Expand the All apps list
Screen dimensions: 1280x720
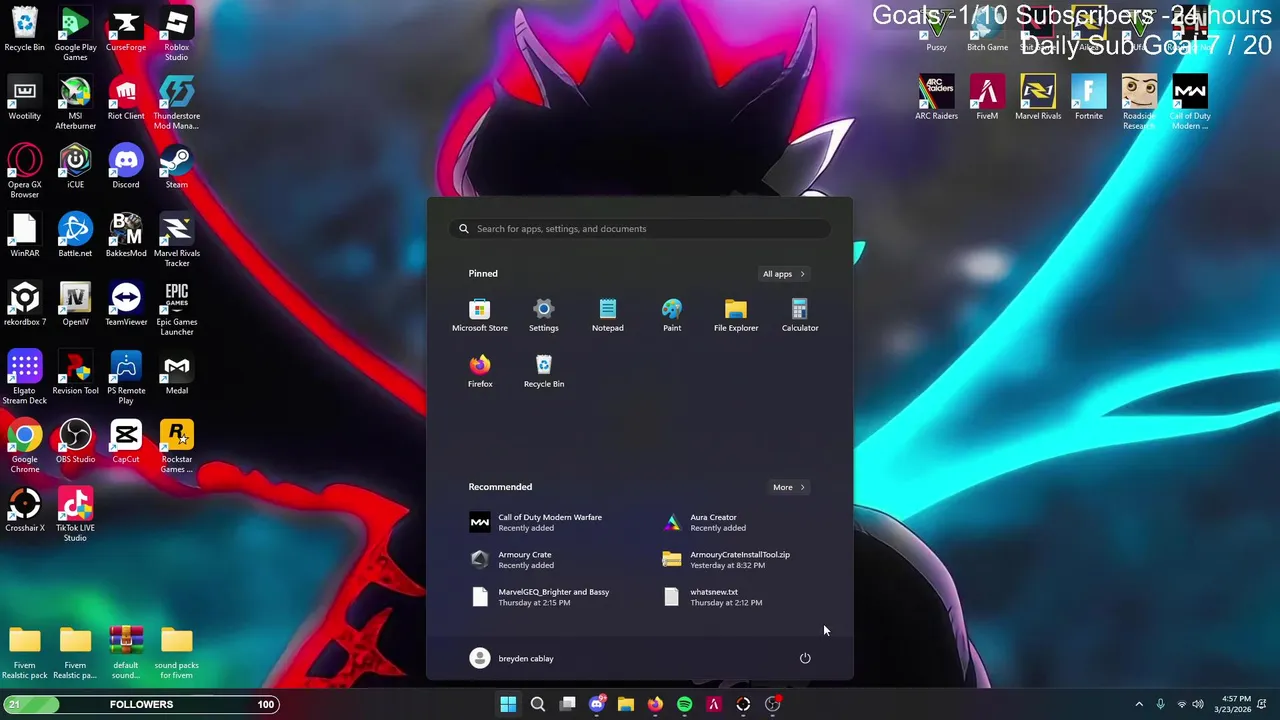[x=783, y=274]
